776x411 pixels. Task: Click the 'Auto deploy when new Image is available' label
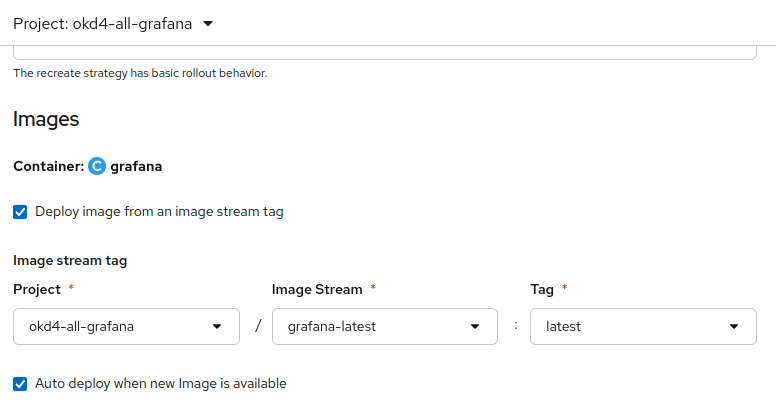(160, 383)
